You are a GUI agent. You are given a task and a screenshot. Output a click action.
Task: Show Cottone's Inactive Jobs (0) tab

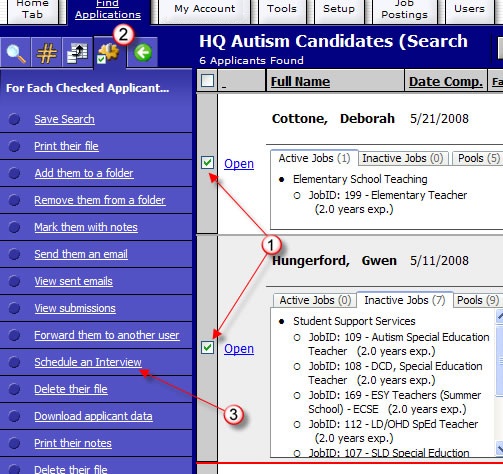(x=403, y=158)
